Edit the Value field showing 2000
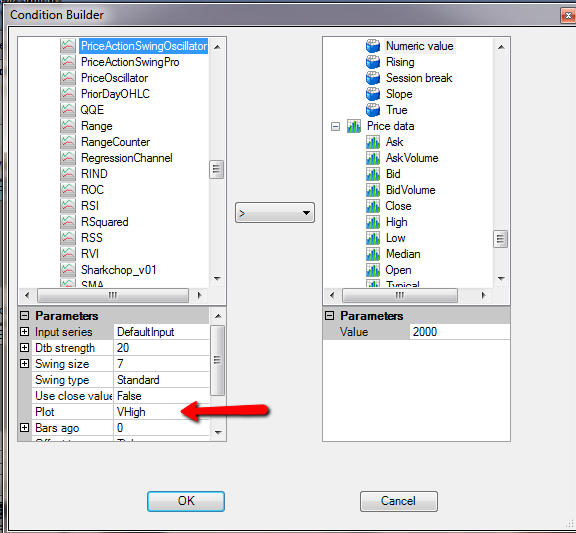 [x=459, y=332]
